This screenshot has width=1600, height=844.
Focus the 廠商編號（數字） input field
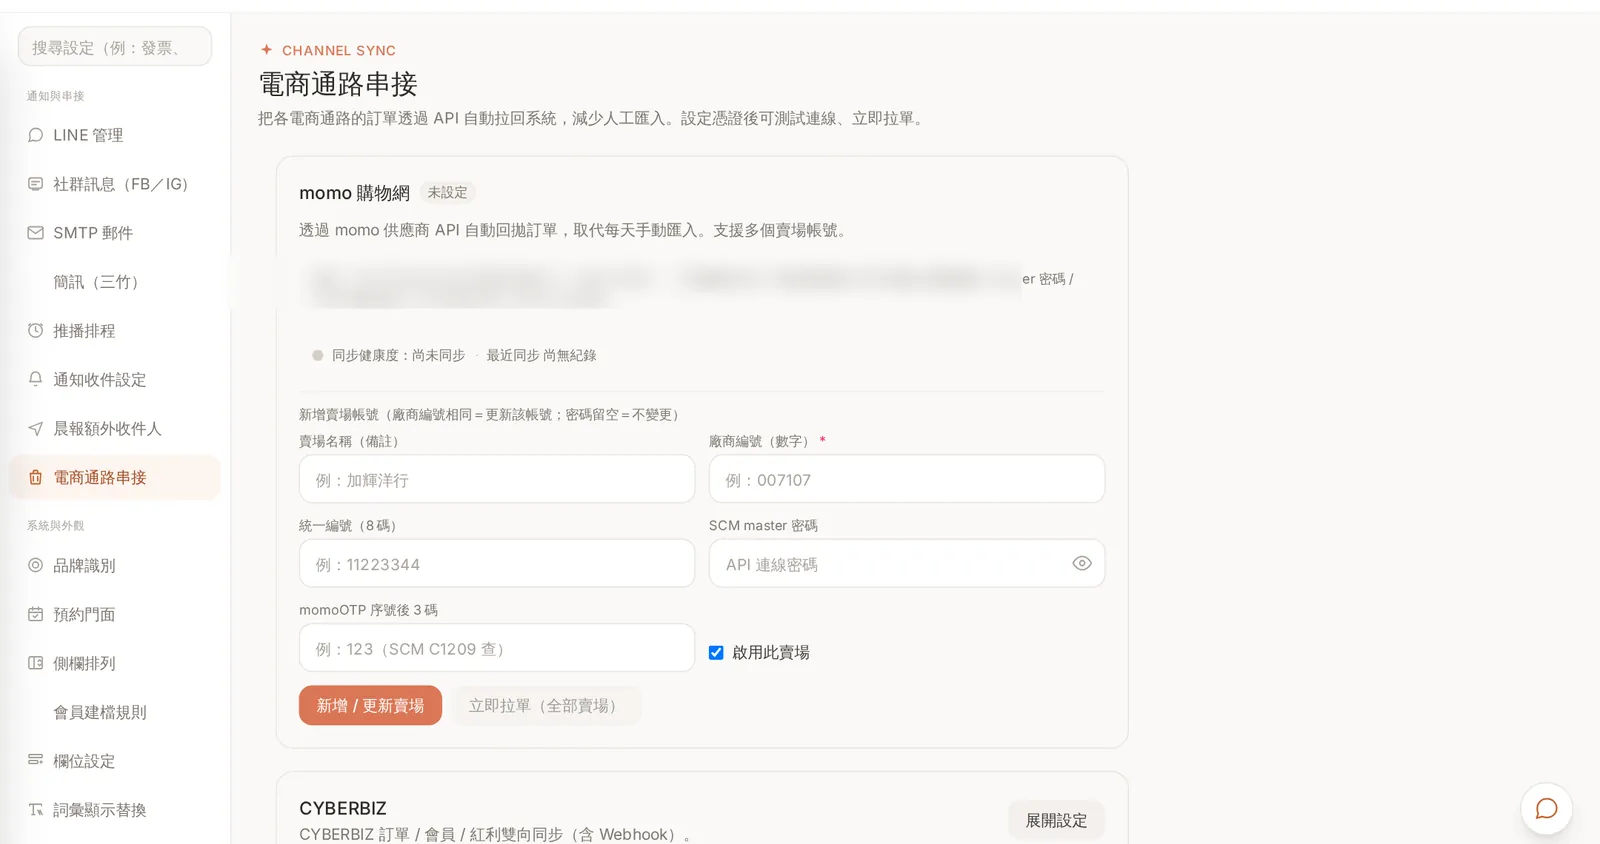click(x=907, y=480)
